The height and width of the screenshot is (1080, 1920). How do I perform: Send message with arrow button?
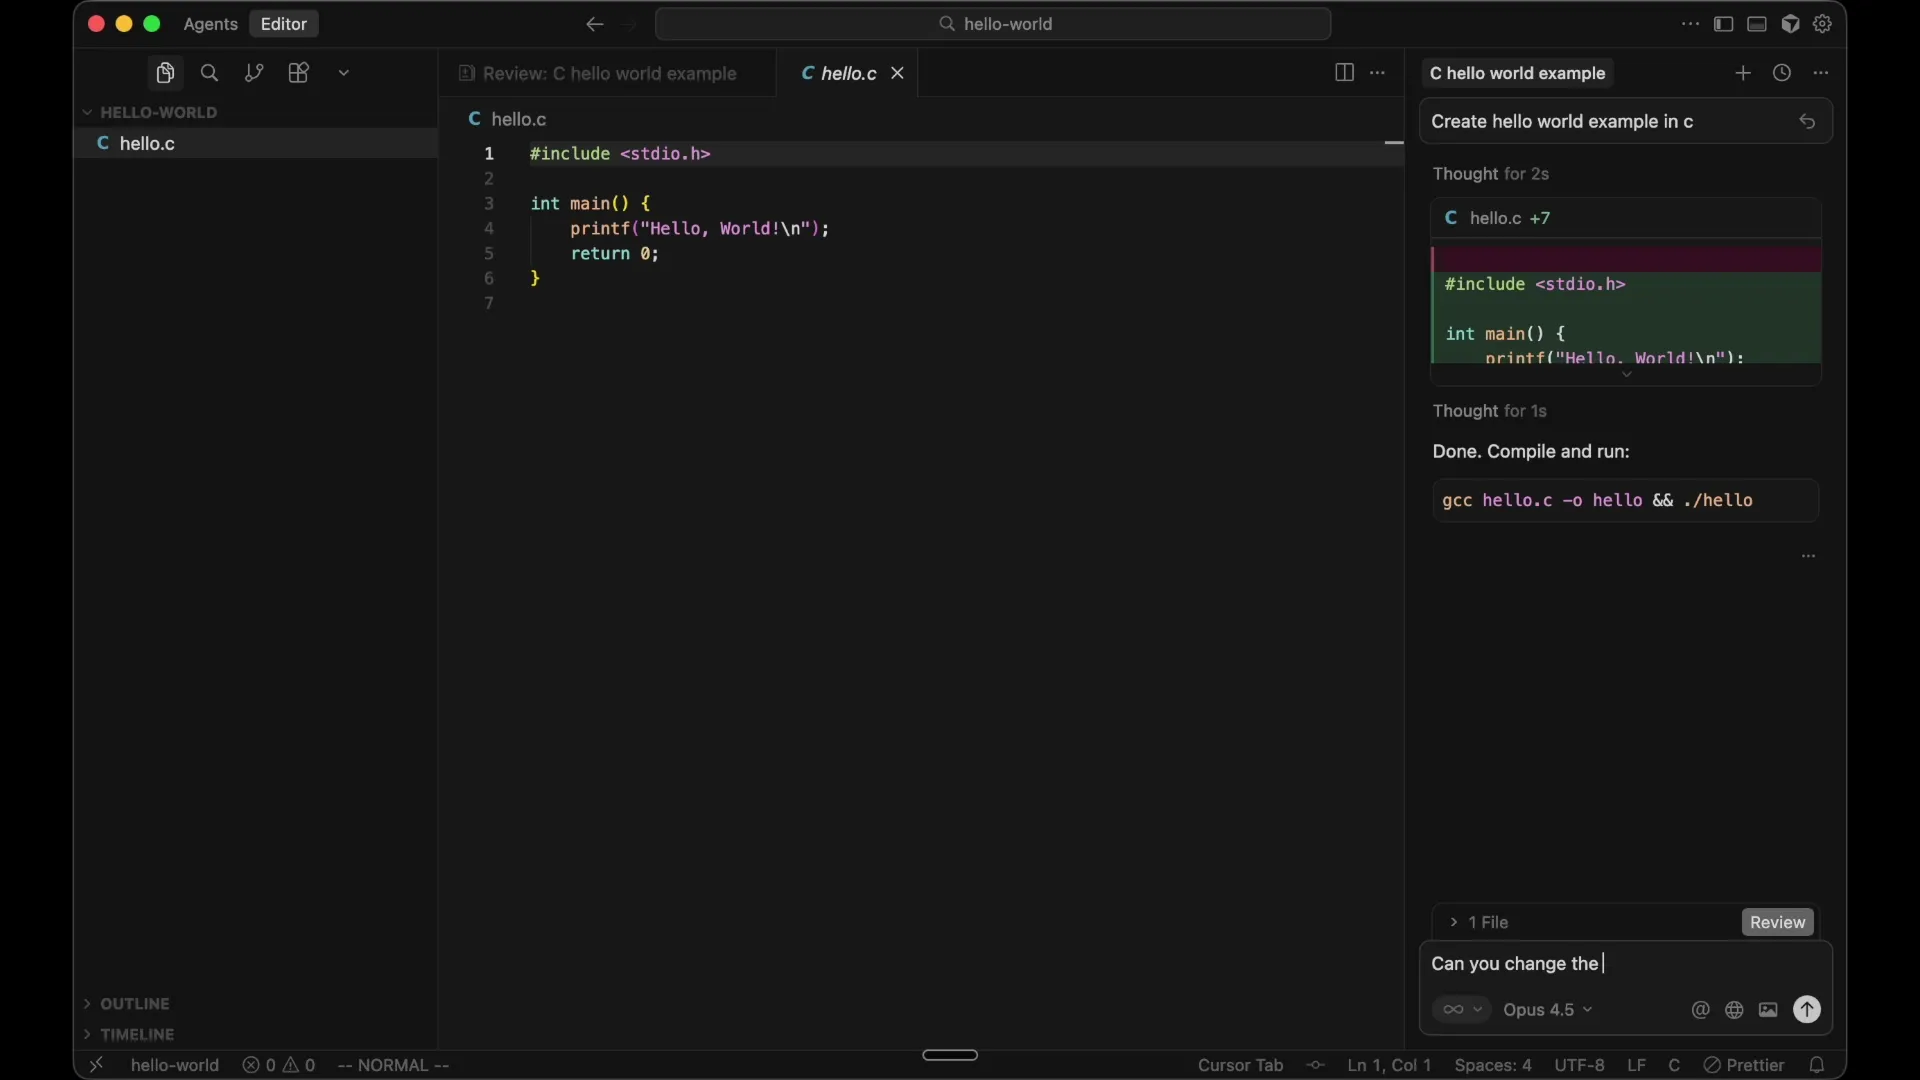click(x=1807, y=1010)
